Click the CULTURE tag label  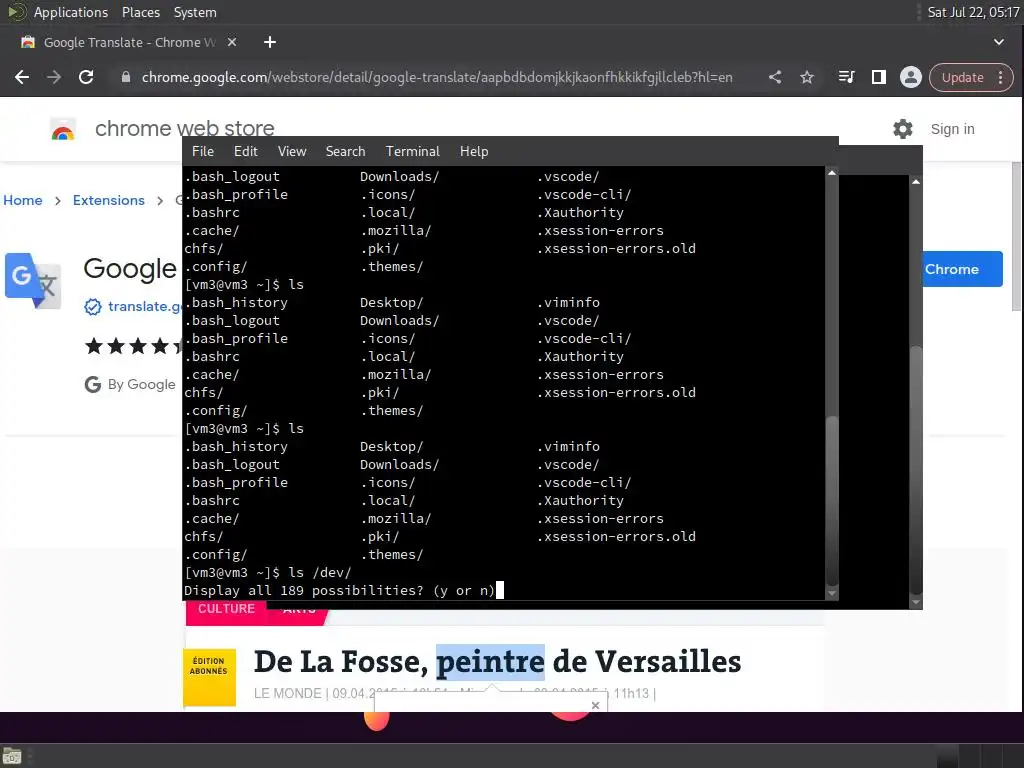[226, 609]
